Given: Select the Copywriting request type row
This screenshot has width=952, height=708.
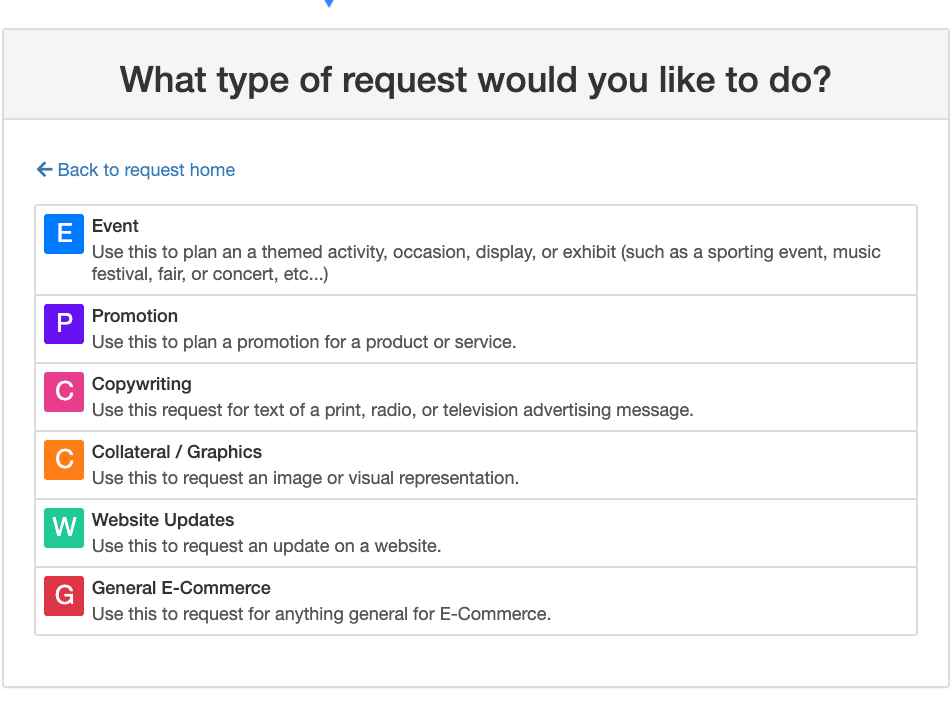Looking at the screenshot, I should 475,396.
